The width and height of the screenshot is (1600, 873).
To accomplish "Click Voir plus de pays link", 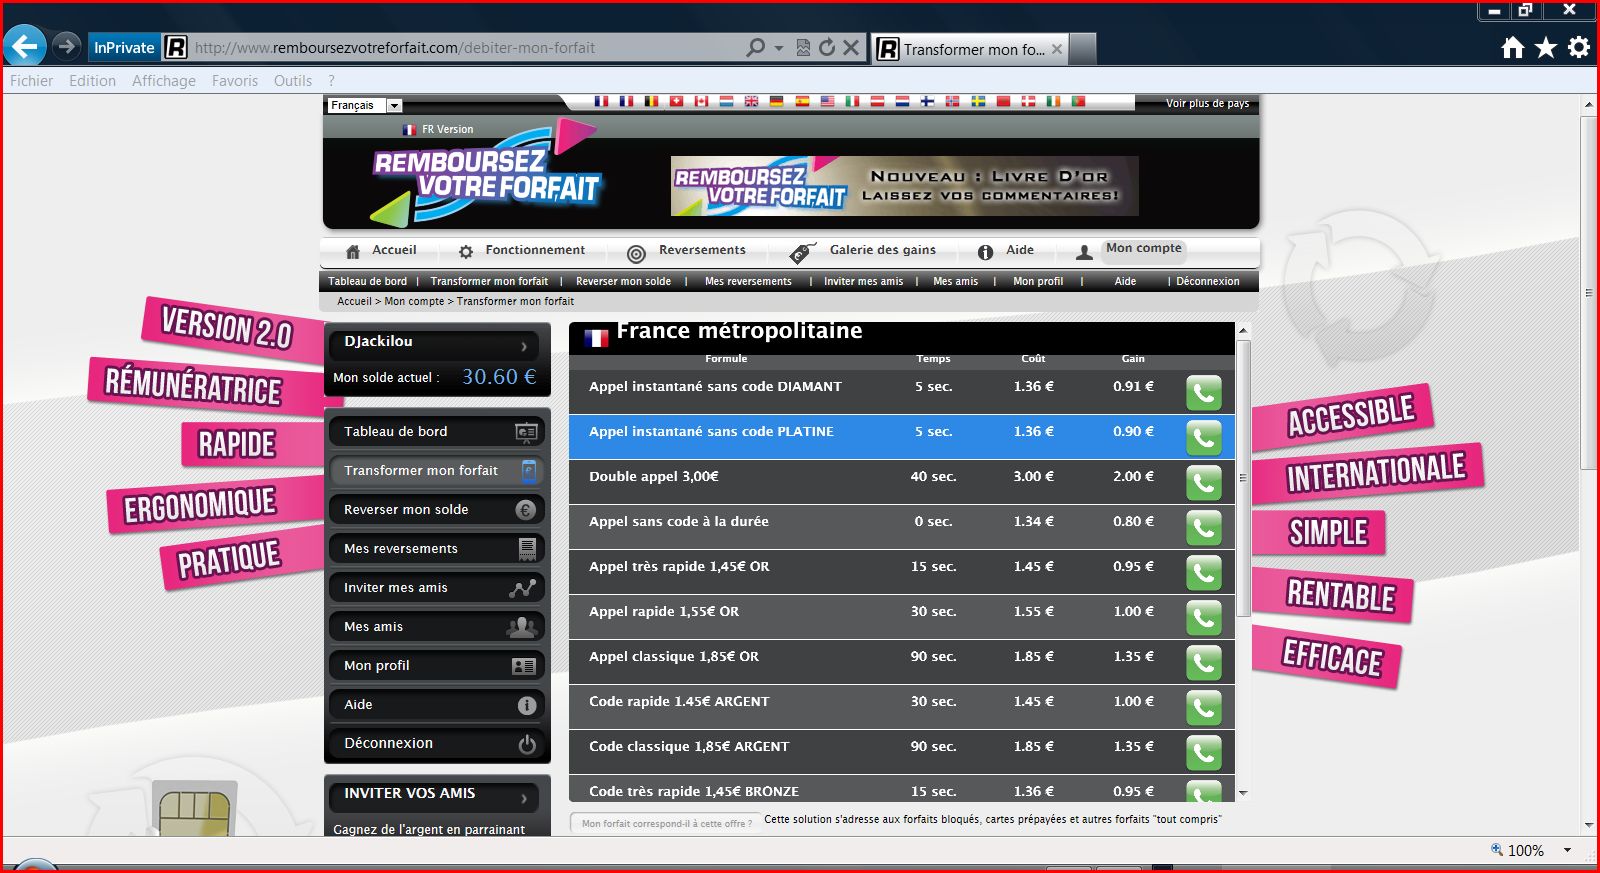I will point(1207,104).
